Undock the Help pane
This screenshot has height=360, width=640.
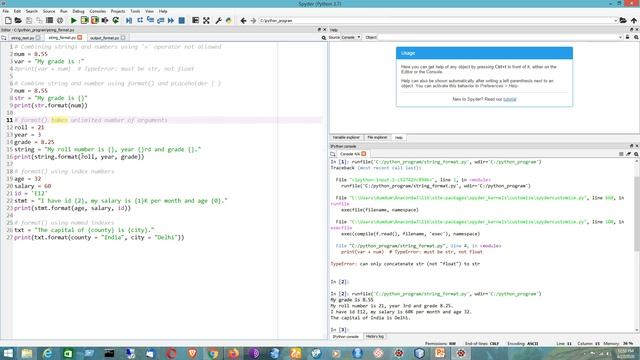[x=631, y=30]
